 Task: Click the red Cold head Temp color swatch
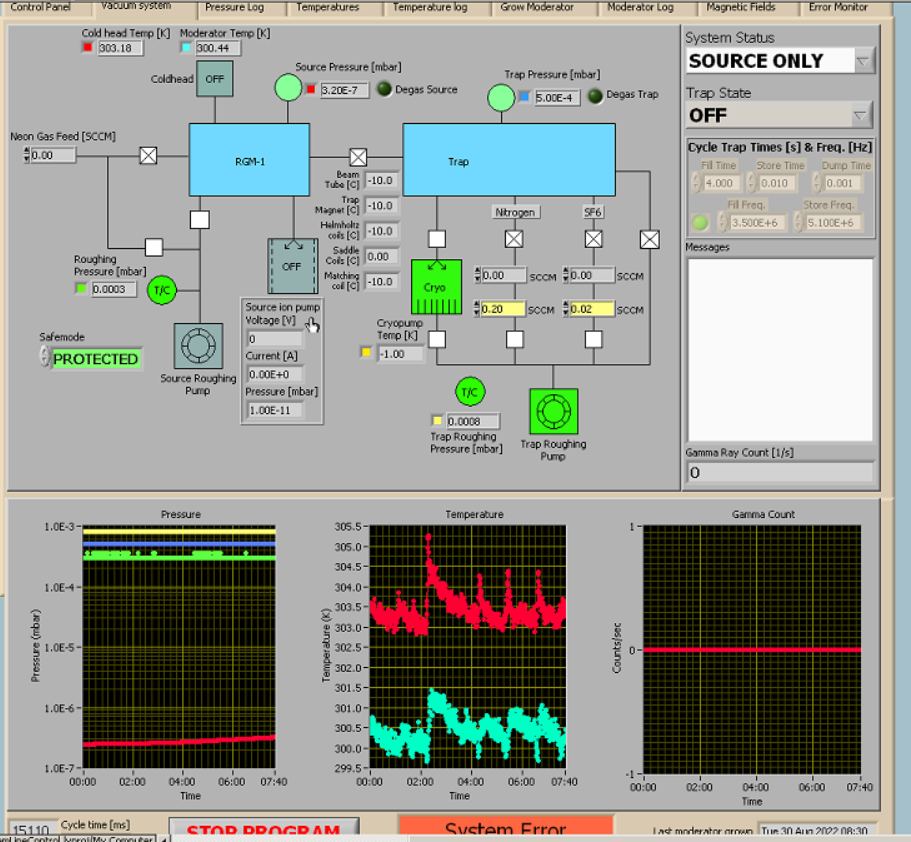pyautogui.click(x=88, y=48)
